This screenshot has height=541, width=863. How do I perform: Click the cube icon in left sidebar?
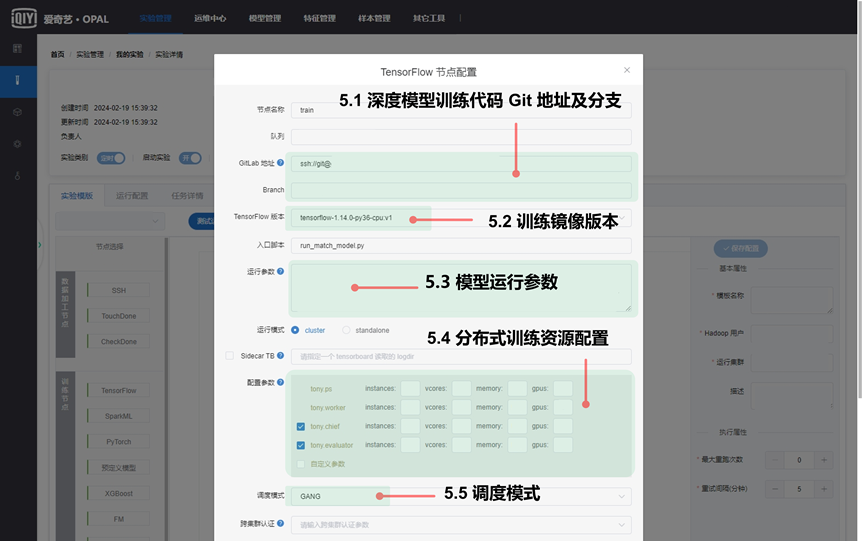(17, 112)
